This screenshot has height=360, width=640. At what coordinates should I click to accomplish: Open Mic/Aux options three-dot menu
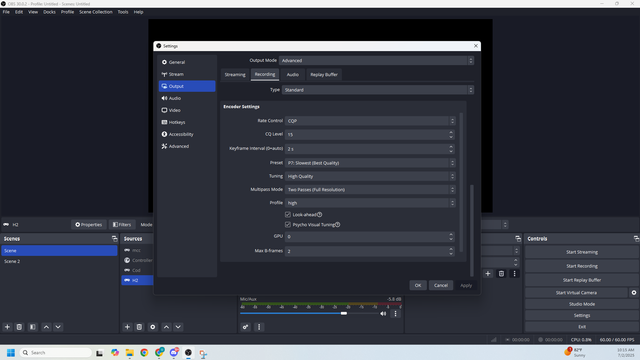[395, 313]
